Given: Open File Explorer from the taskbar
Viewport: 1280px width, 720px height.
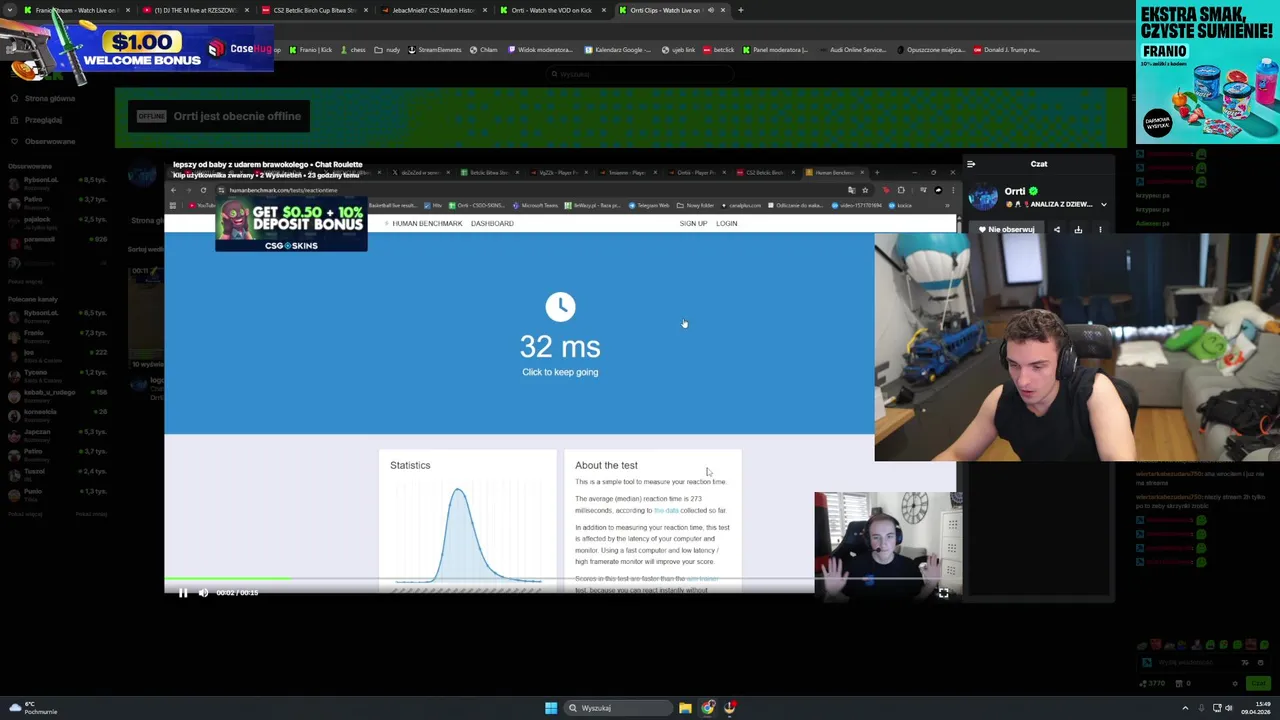Looking at the screenshot, I should (685, 708).
